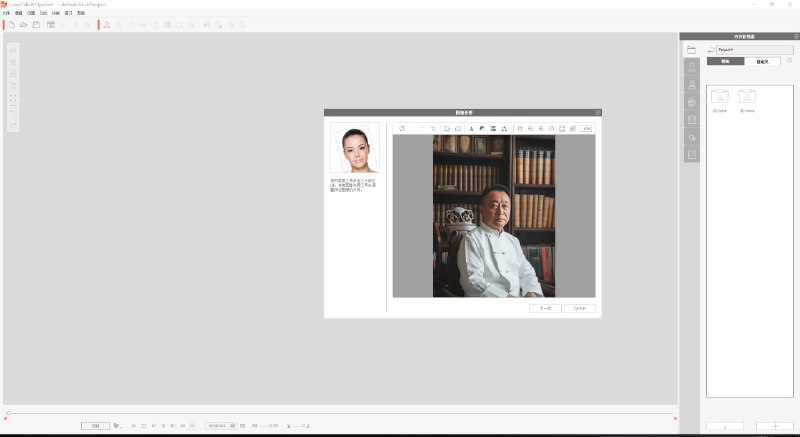The image size is (800, 437).
Task: Open the 帮助 menu
Action: coord(81,13)
